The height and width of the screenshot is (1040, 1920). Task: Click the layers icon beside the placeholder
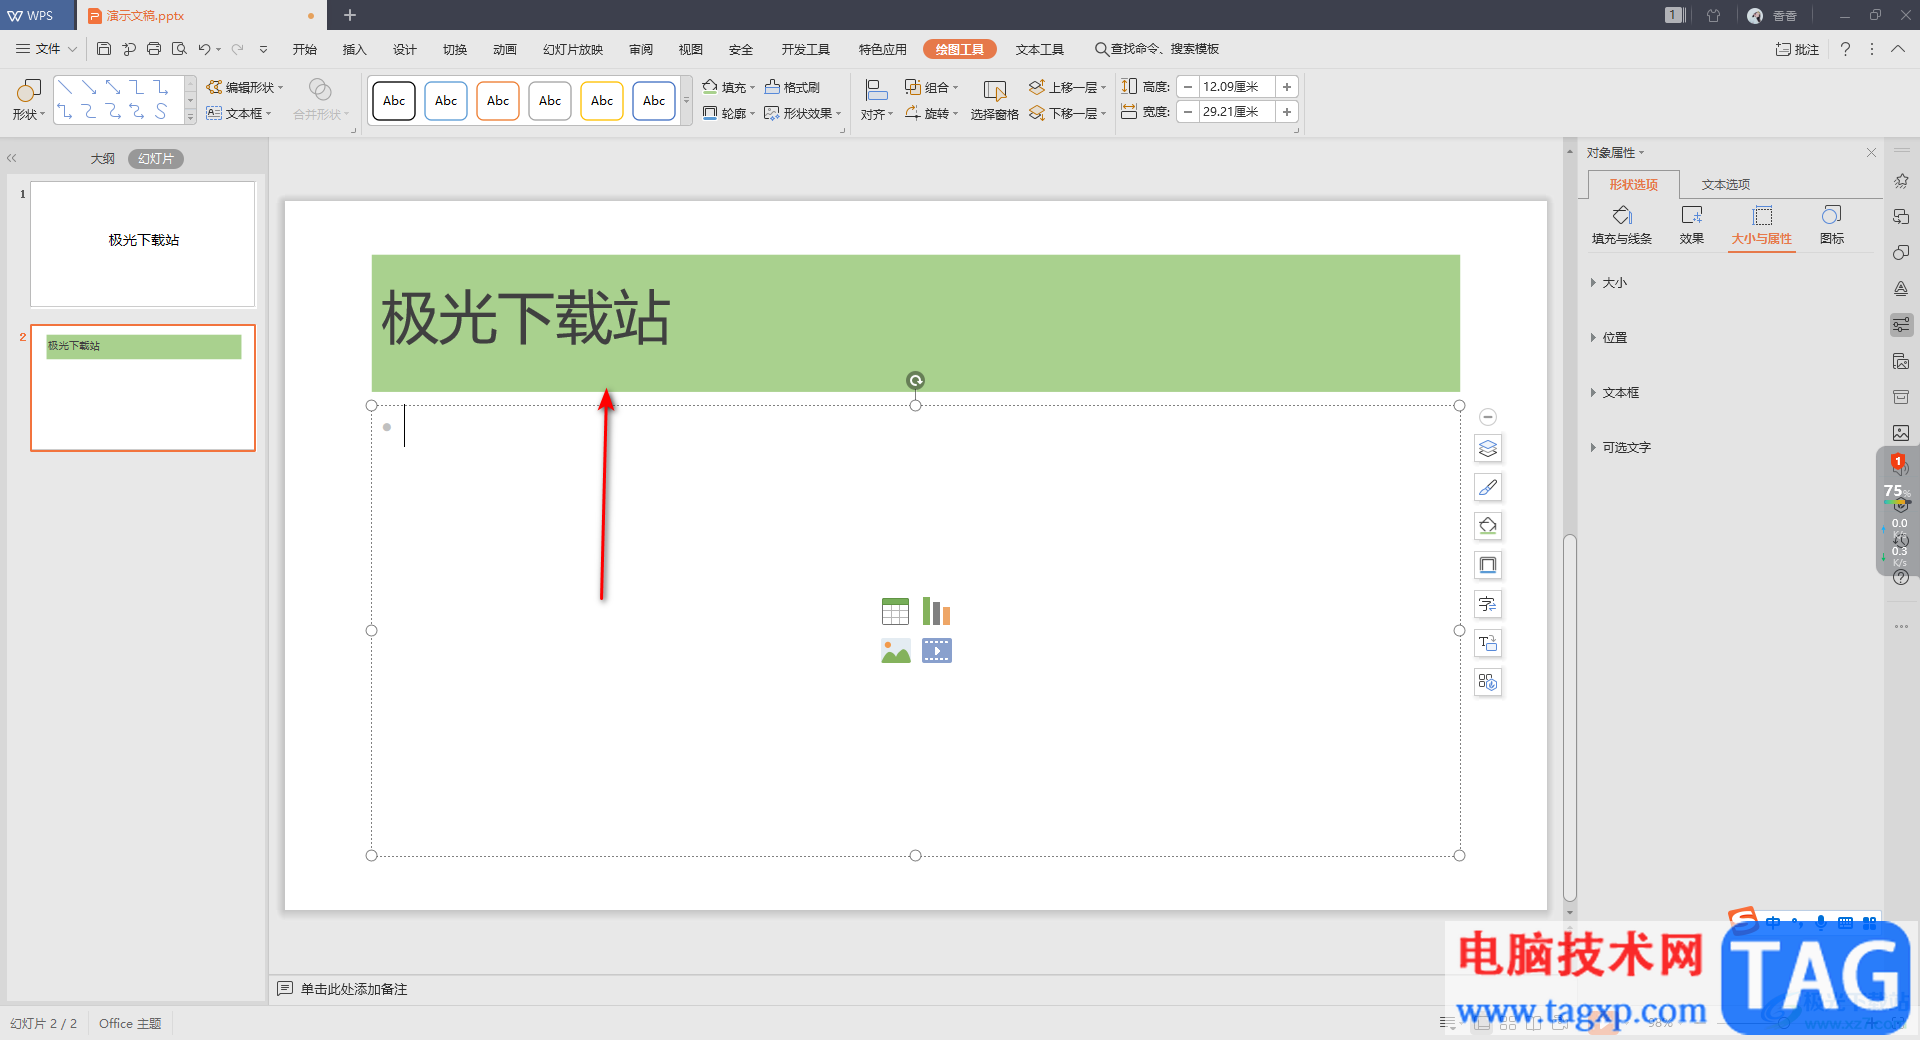coord(1488,448)
